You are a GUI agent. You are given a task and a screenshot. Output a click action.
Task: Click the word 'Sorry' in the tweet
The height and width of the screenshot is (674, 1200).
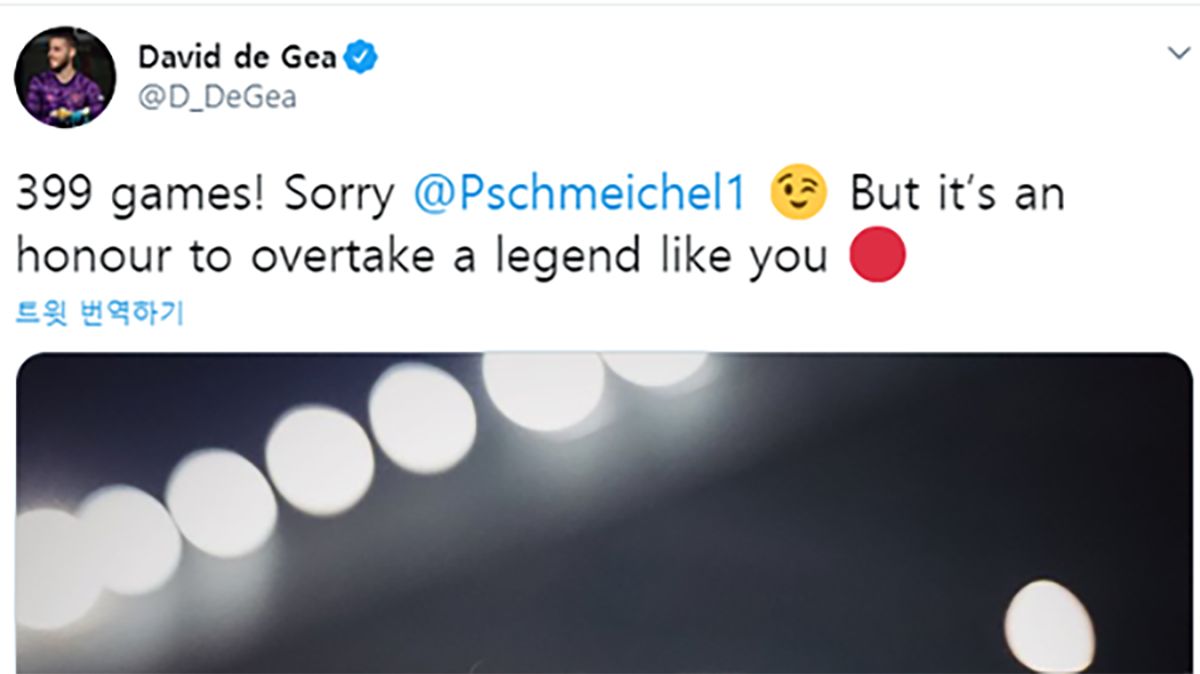(x=339, y=195)
